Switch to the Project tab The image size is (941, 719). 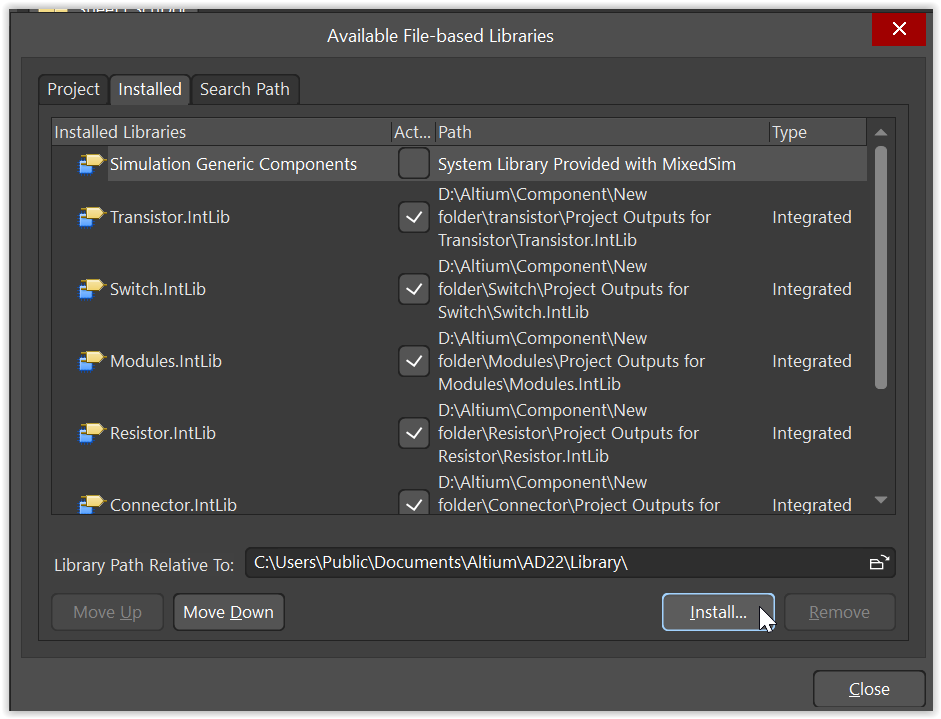(x=73, y=89)
